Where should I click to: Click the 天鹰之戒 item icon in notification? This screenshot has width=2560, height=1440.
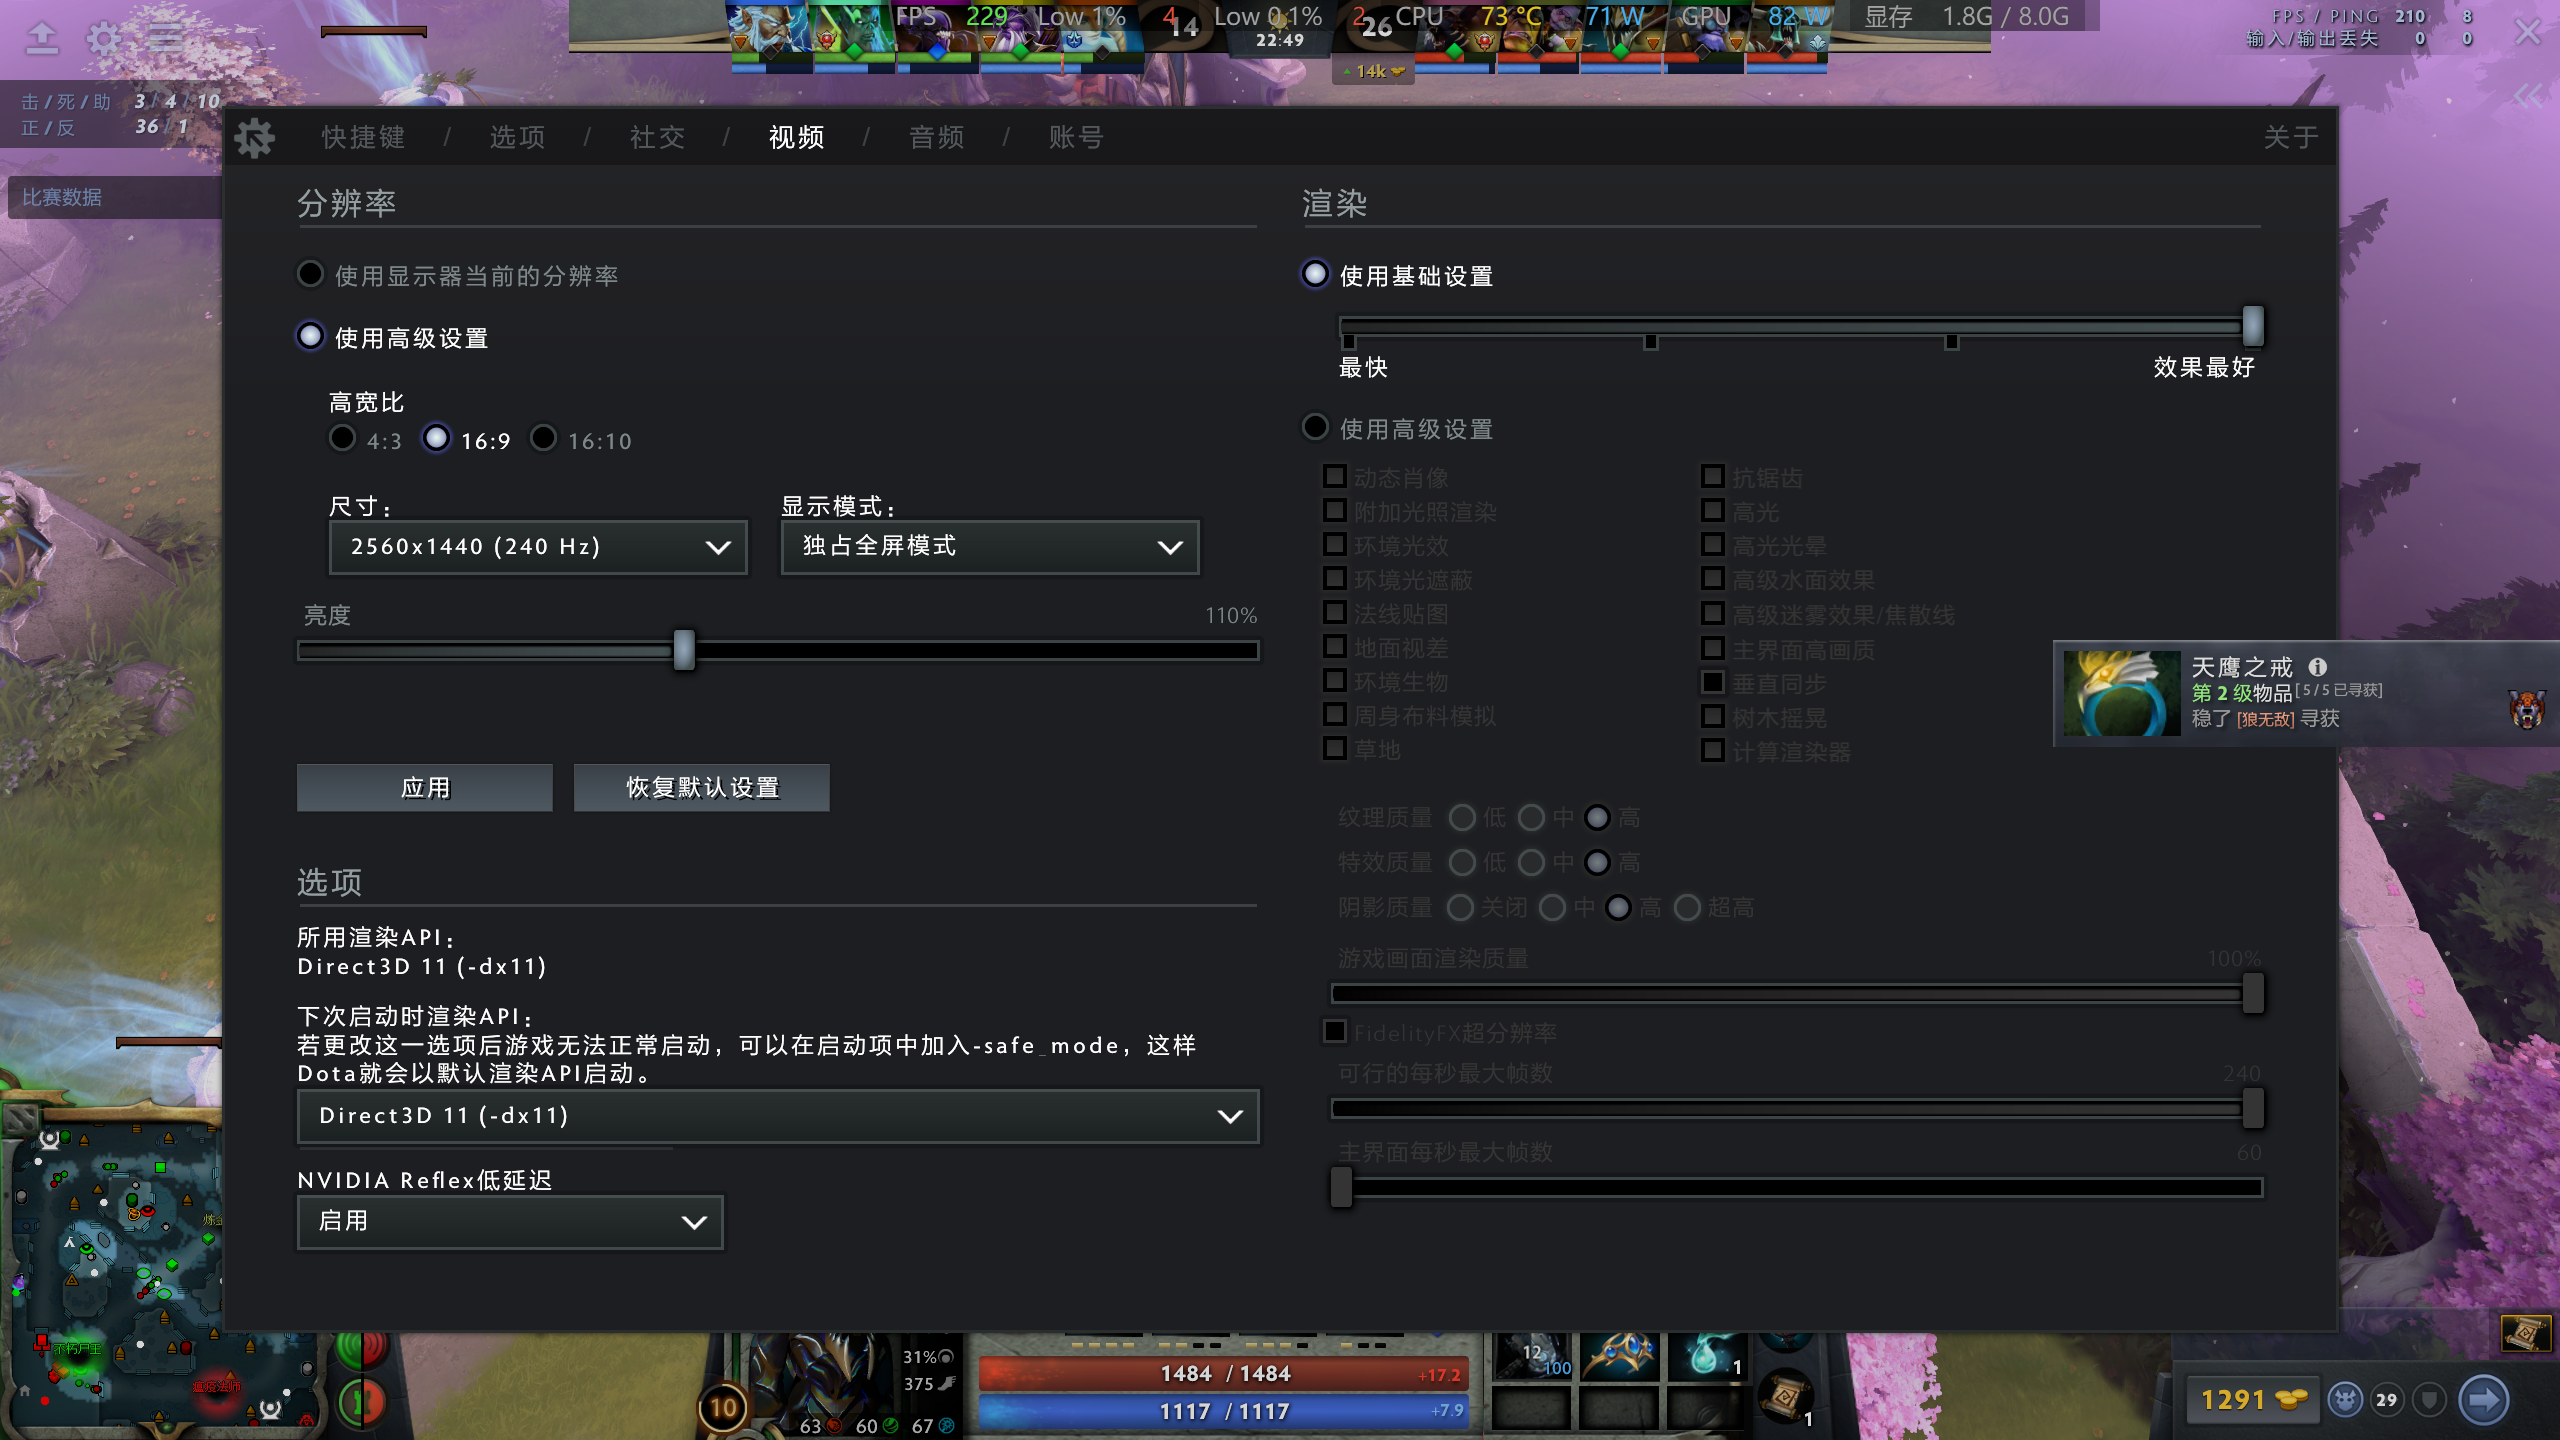[x=2121, y=693]
